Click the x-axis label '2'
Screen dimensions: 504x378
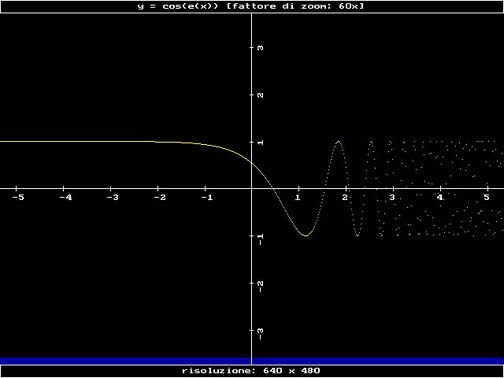tap(345, 197)
